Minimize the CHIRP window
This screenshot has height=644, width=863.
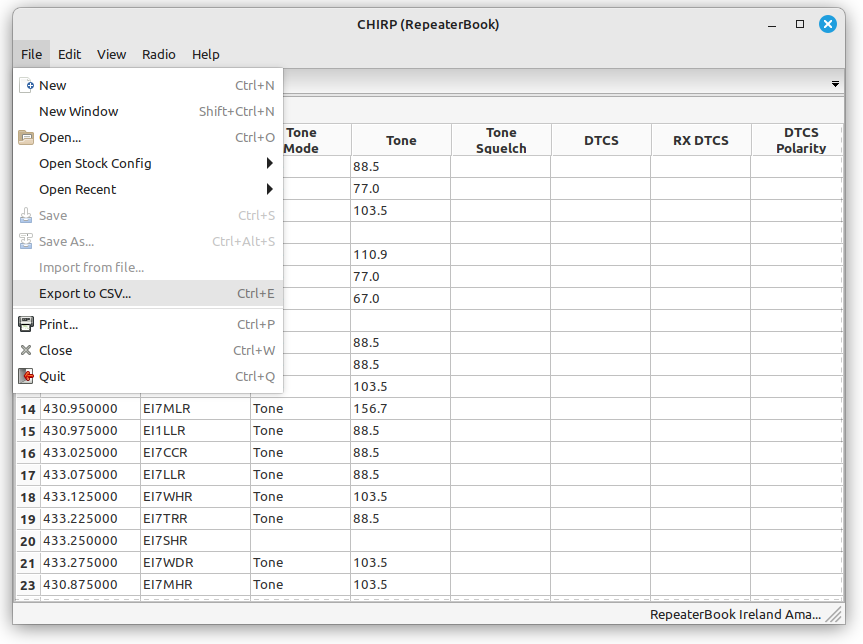(x=772, y=25)
